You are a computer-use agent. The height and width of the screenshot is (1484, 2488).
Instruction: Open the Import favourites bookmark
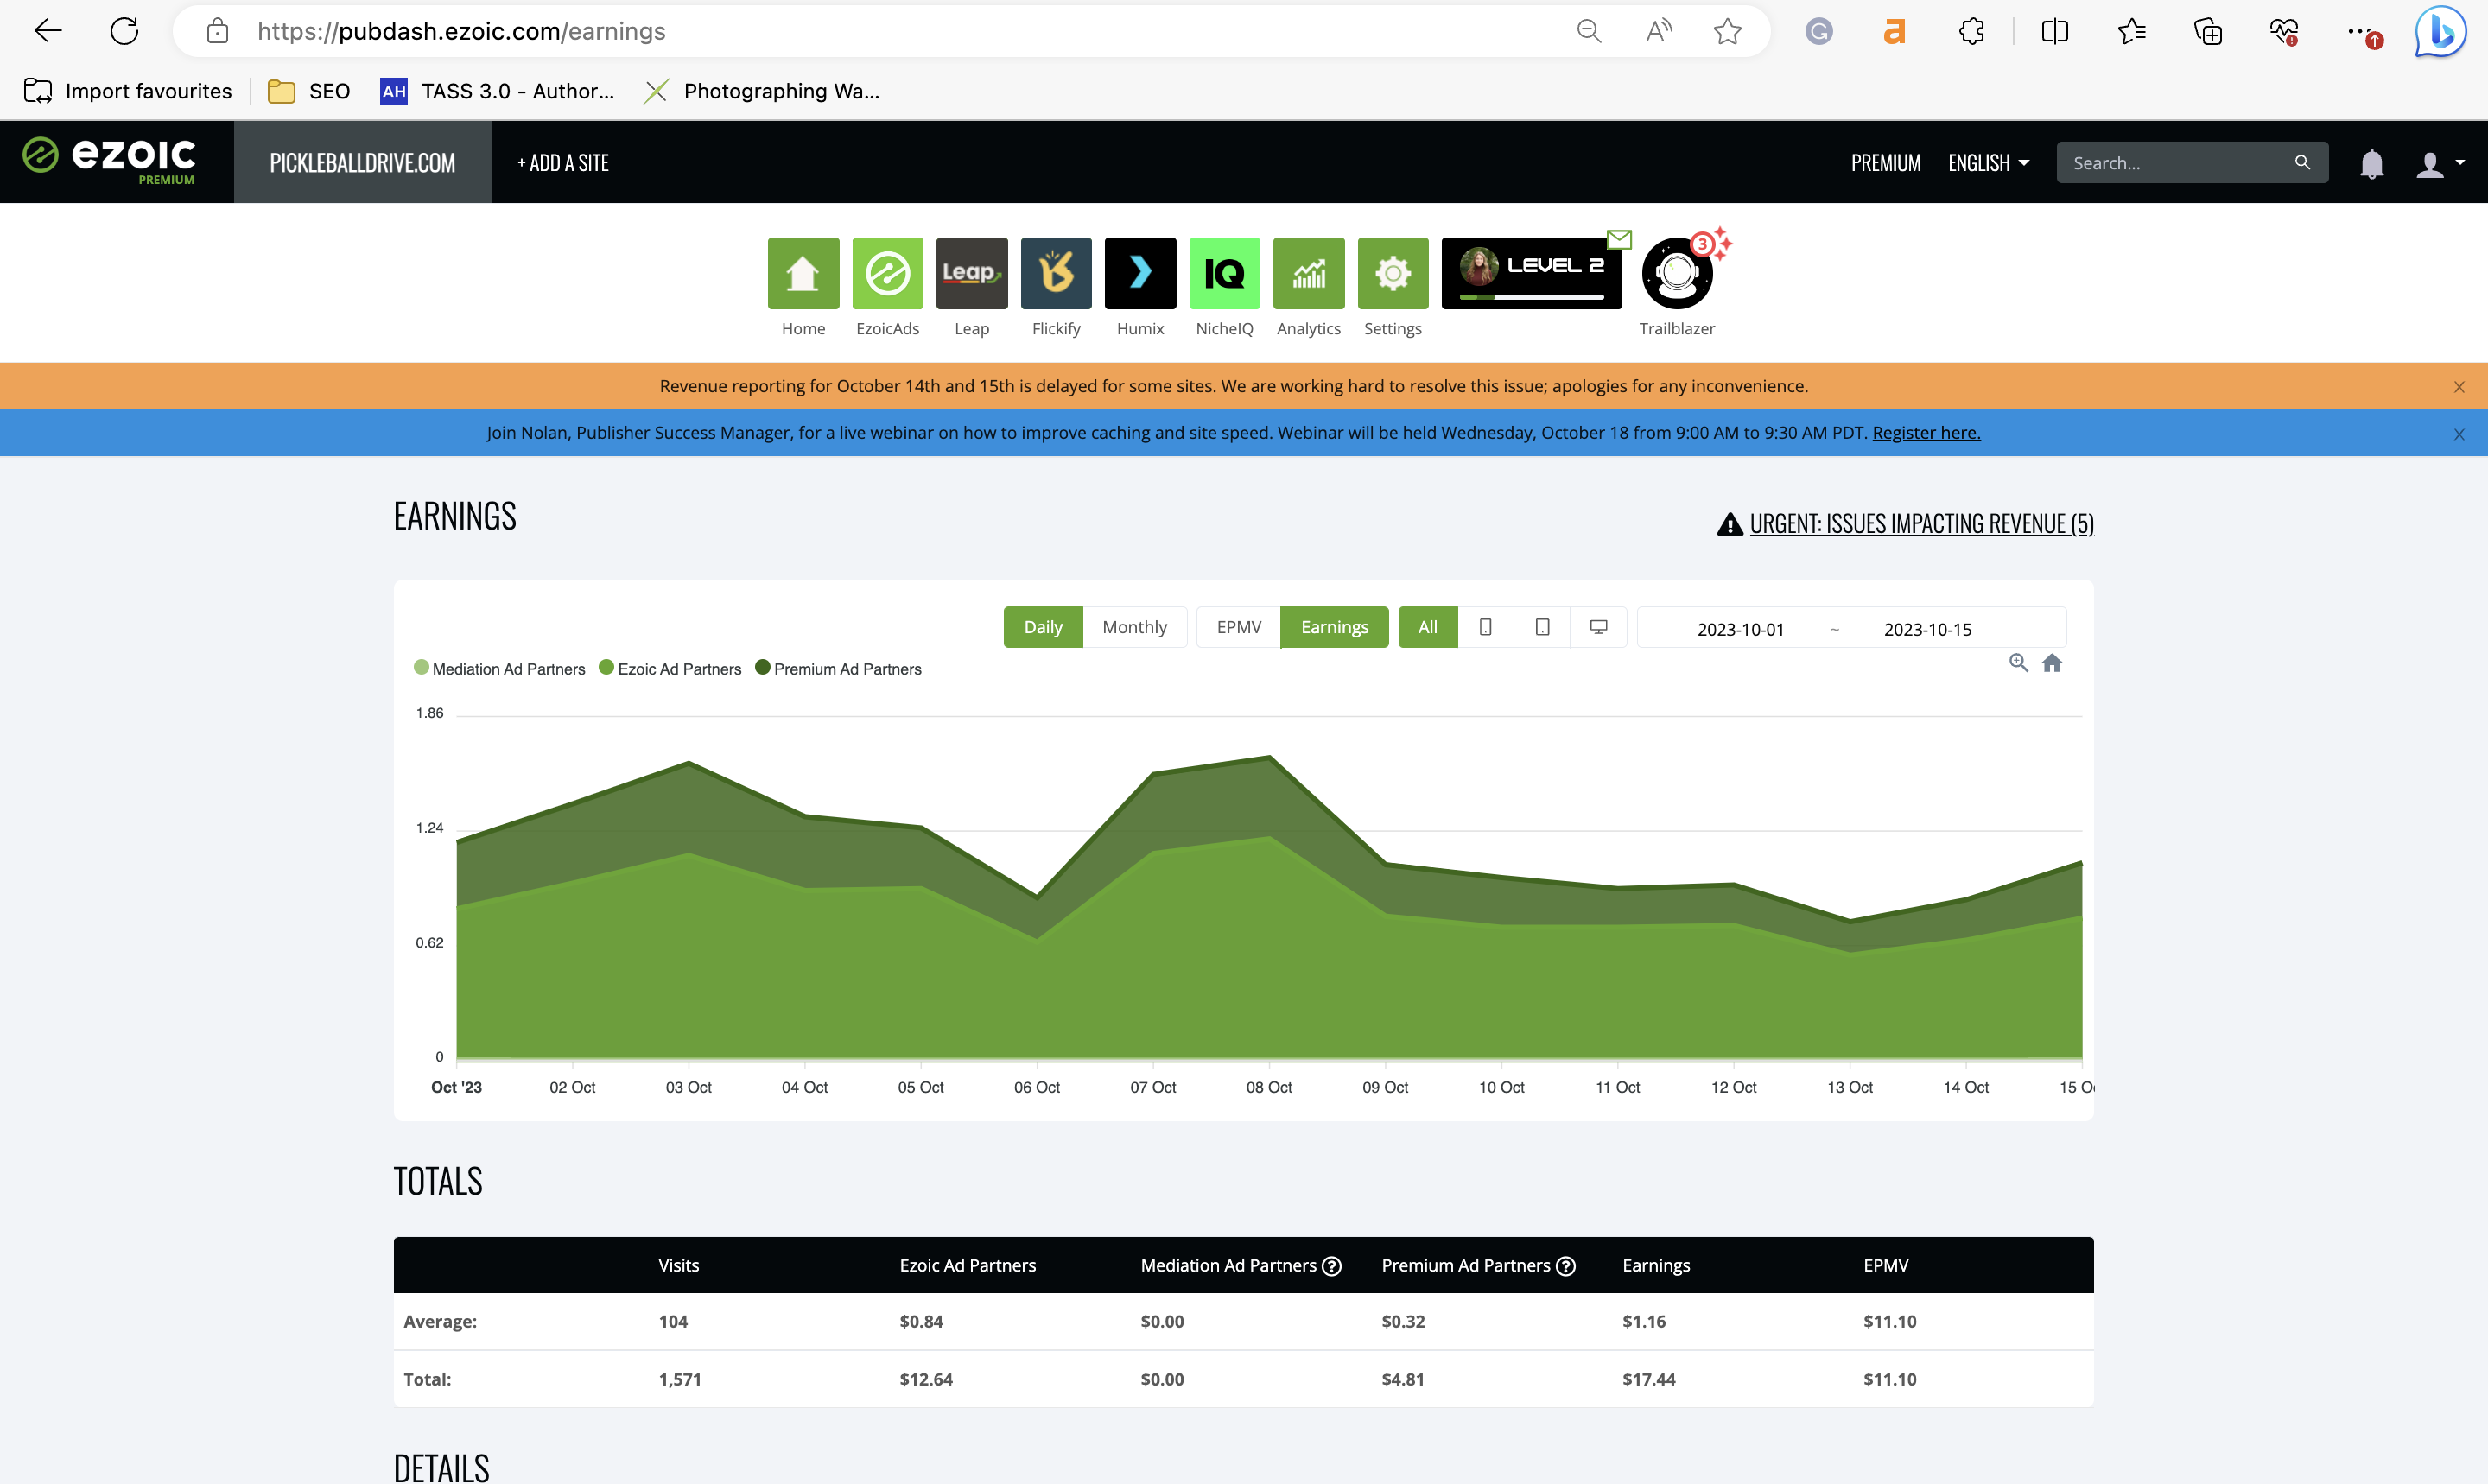pyautogui.click(x=128, y=91)
